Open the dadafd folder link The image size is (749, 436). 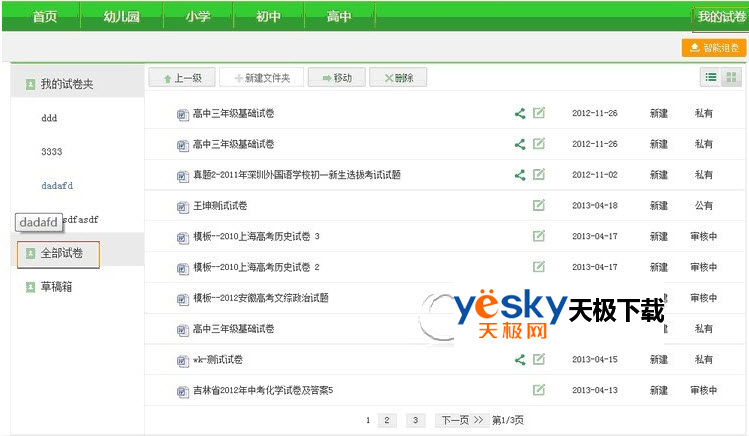click(x=57, y=186)
